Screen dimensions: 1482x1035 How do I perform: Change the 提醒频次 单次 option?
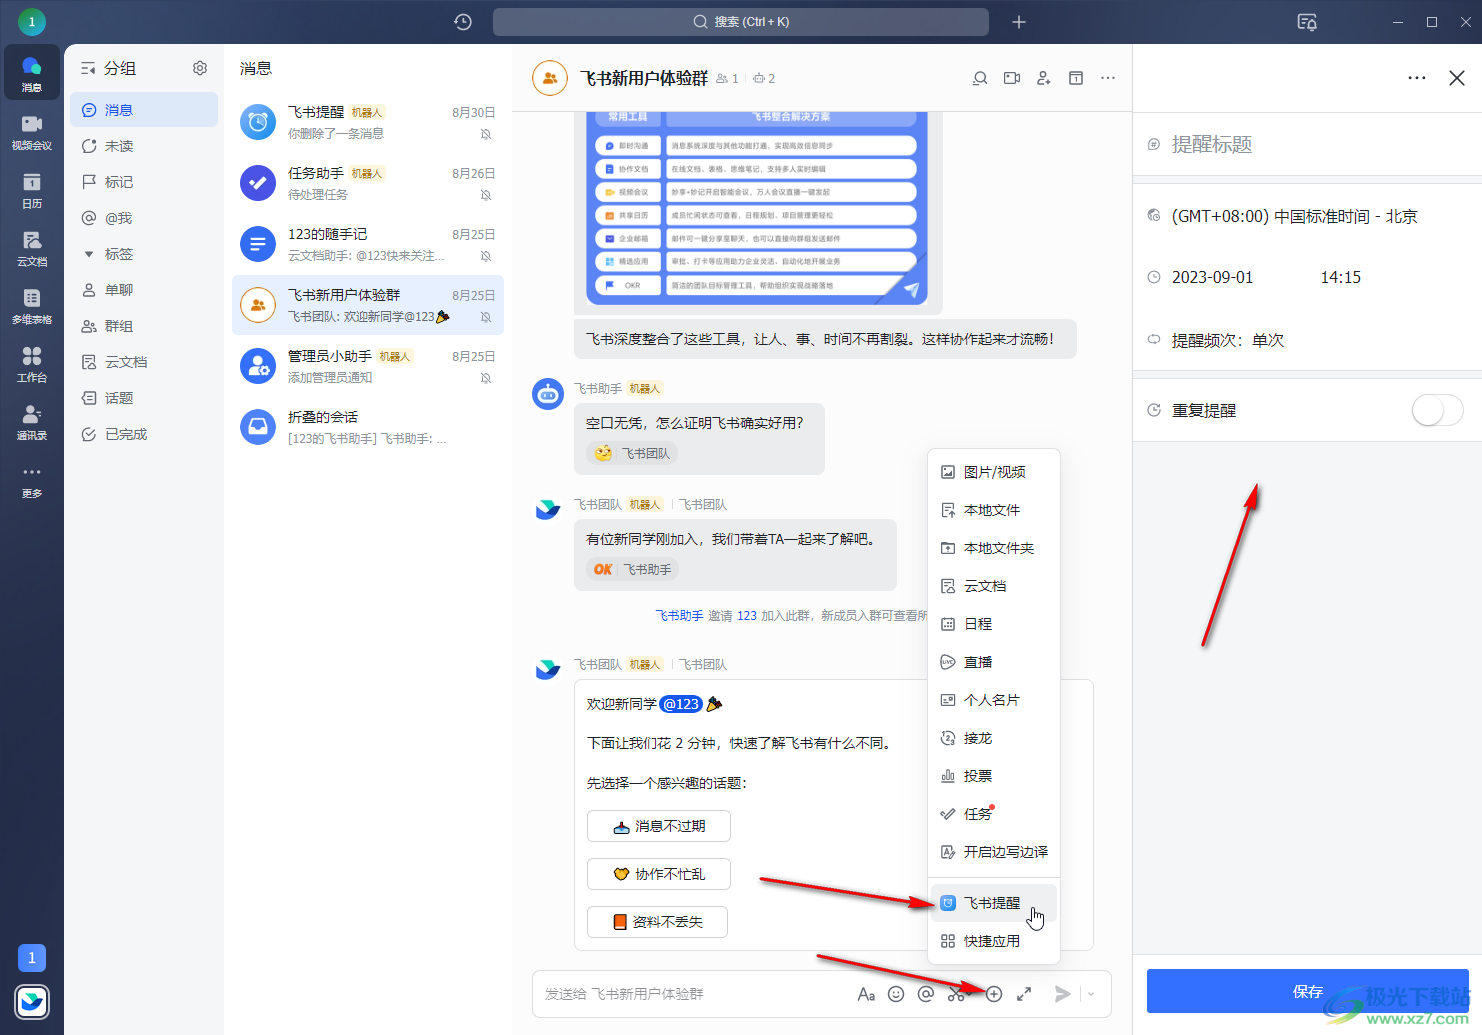point(1227,340)
